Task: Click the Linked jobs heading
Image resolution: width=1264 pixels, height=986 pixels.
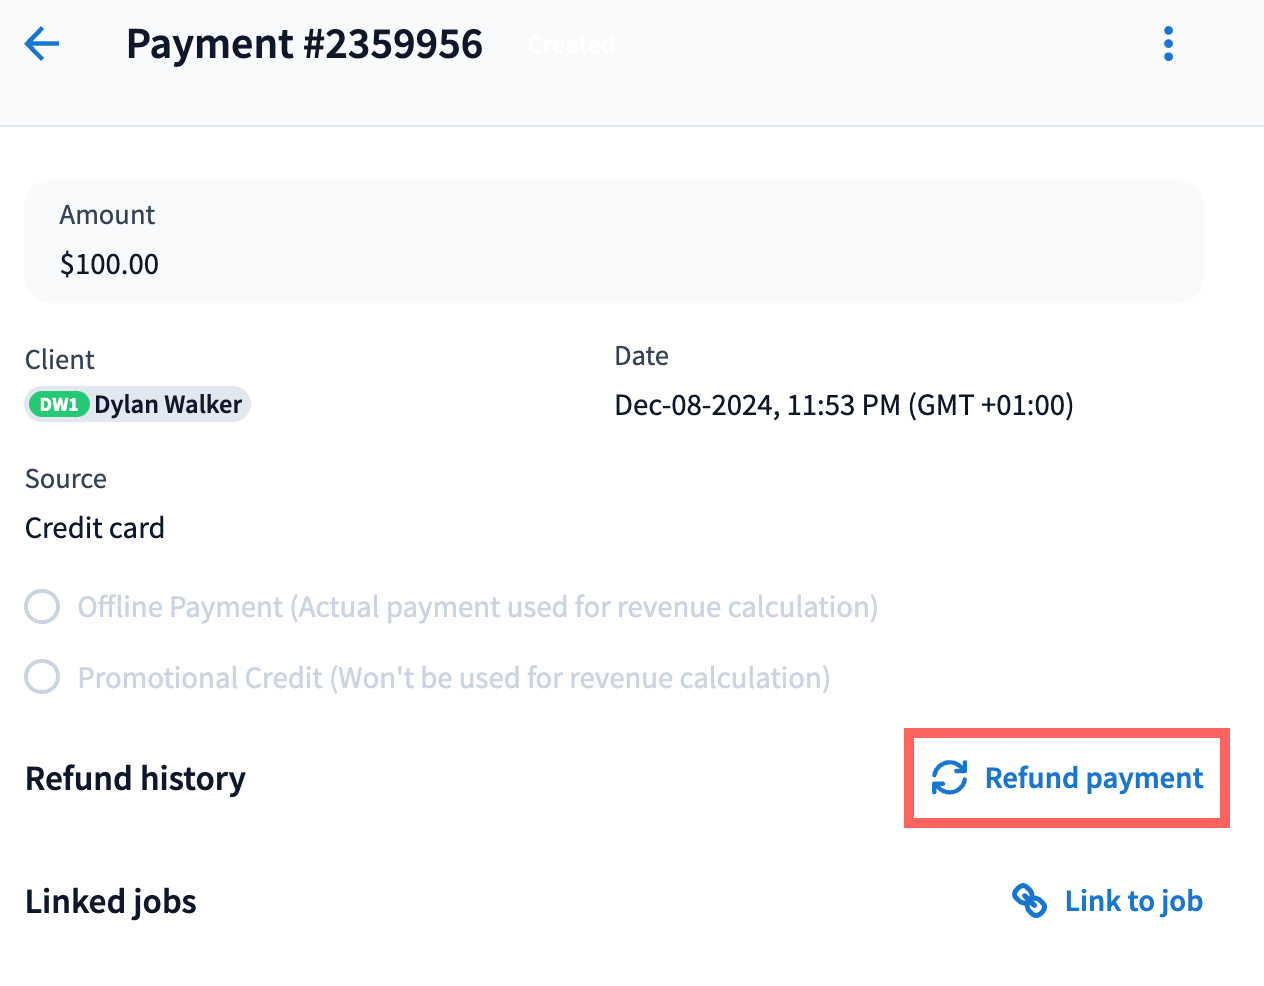Action: tap(111, 901)
